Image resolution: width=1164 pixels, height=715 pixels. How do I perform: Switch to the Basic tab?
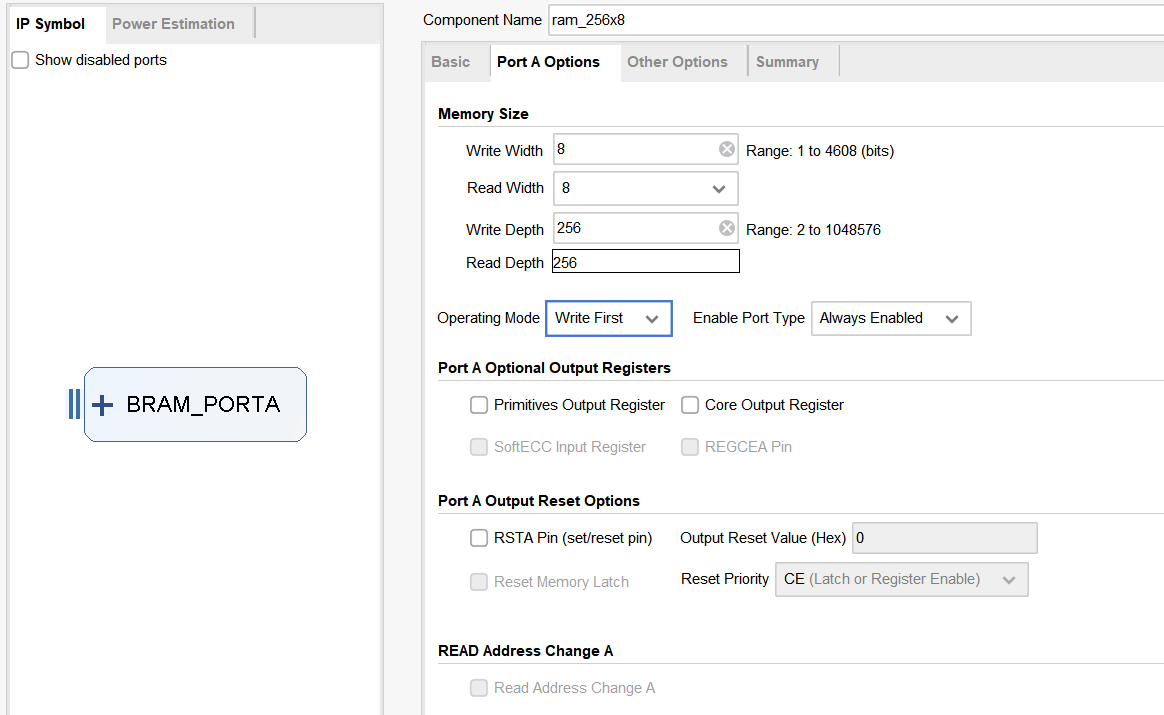coord(450,62)
